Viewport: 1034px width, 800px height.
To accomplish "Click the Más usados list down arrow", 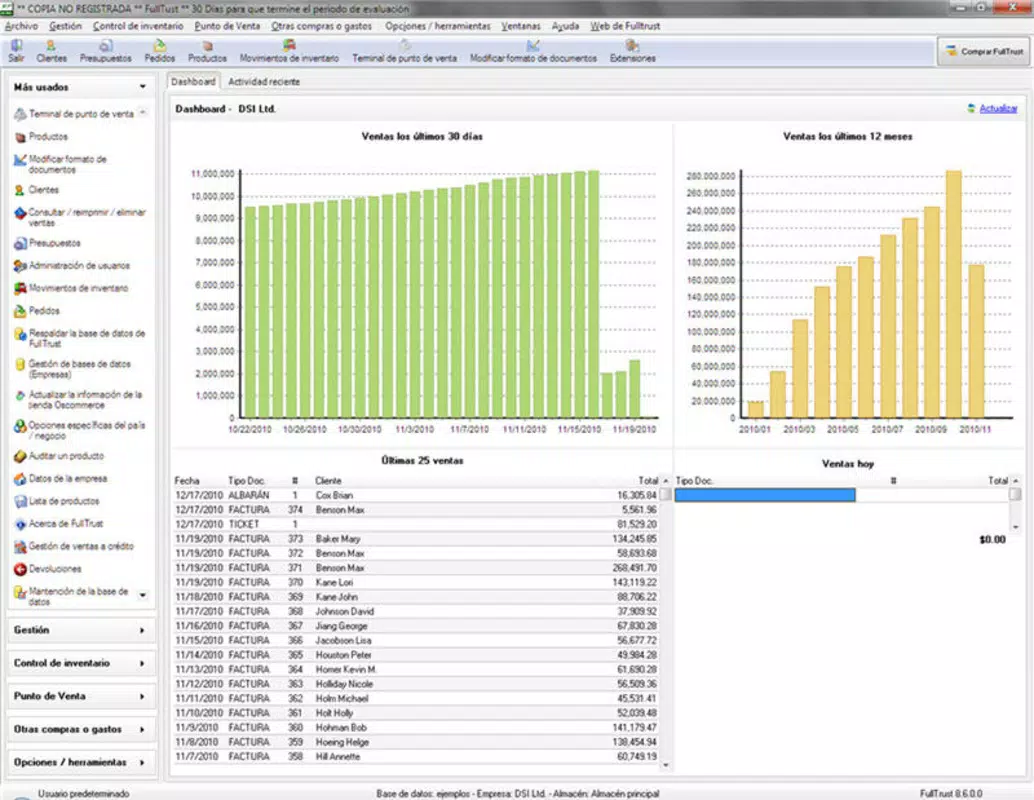I will 142,595.
